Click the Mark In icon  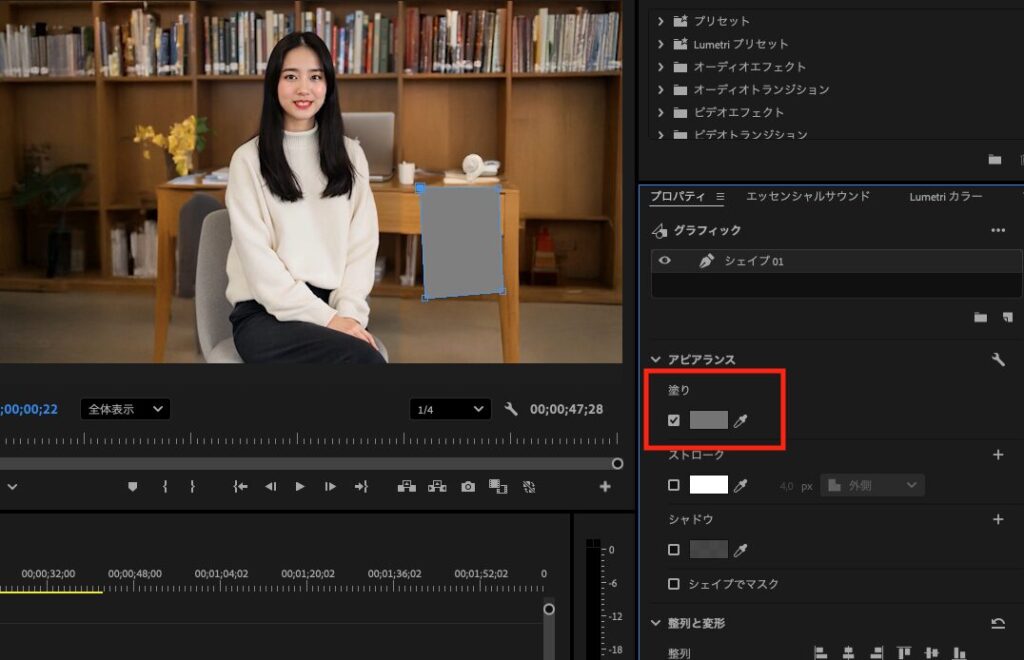[x=164, y=487]
